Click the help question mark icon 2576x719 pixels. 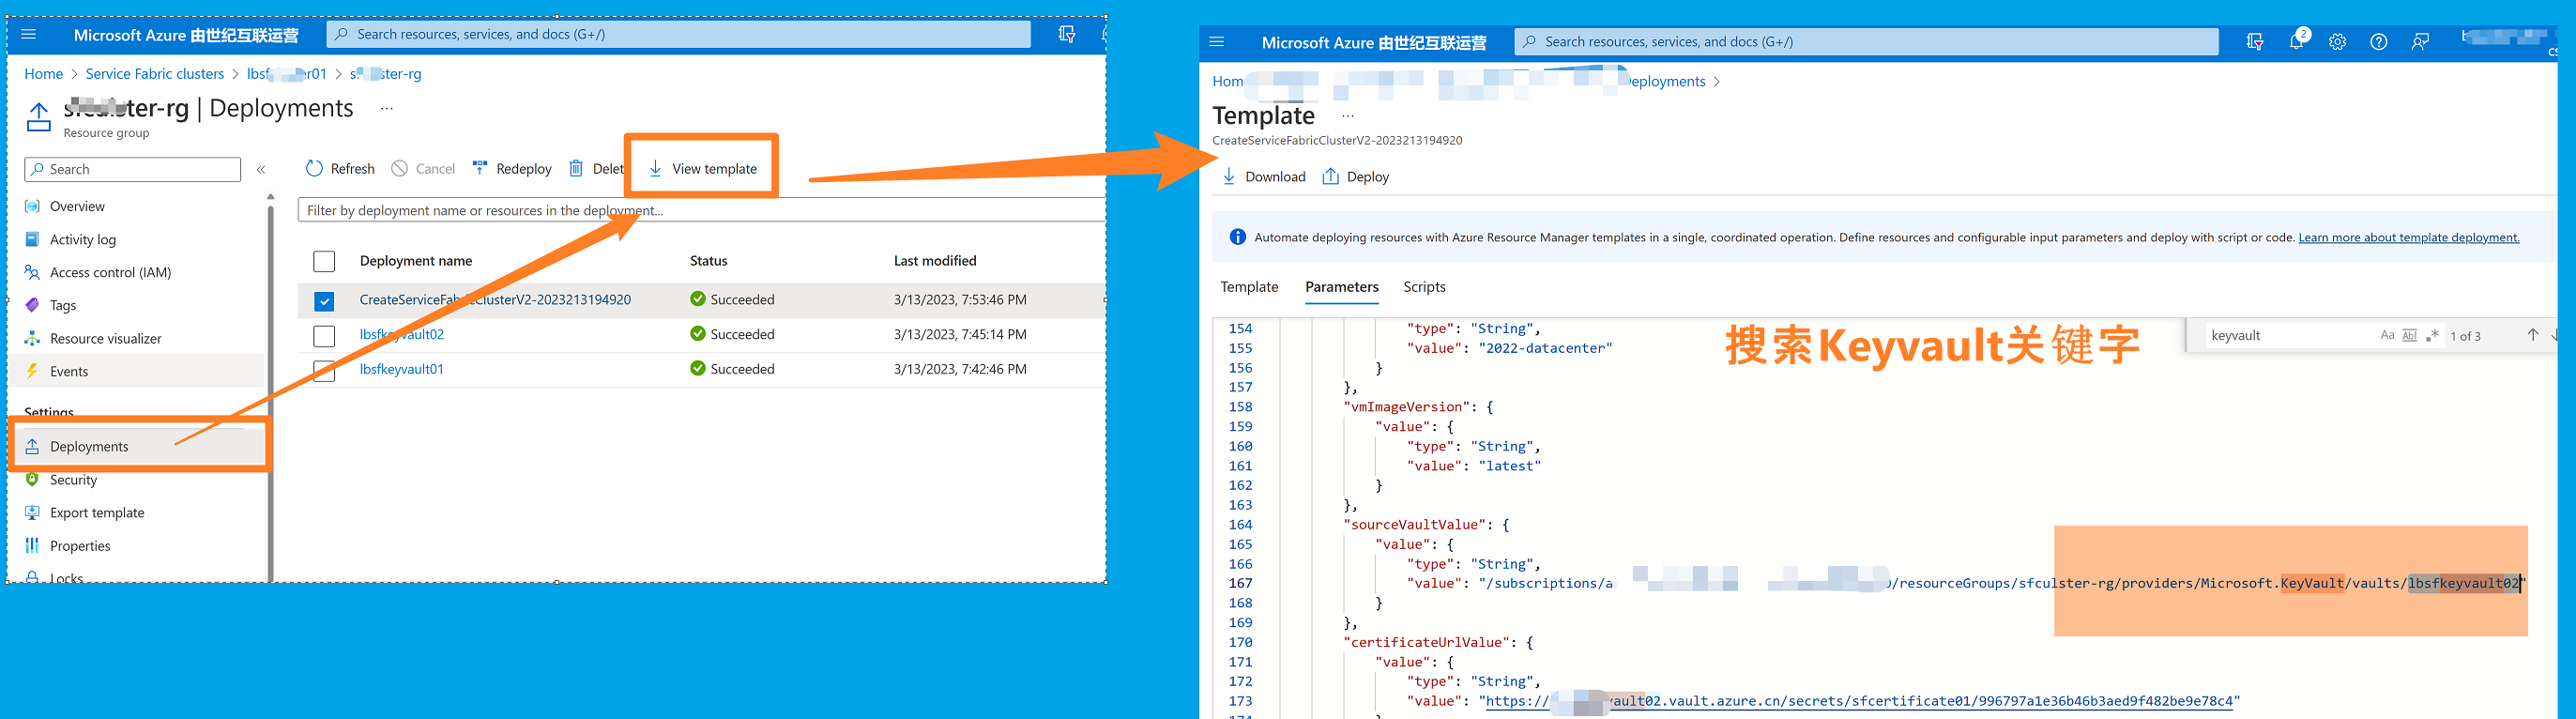point(2379,42)
